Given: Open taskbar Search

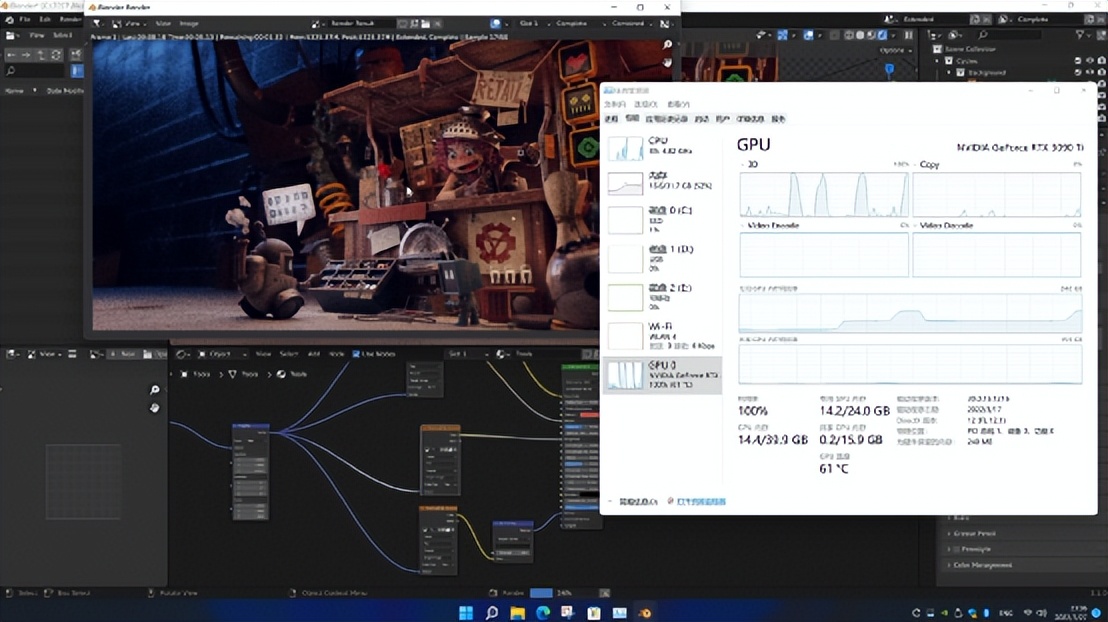Looking at the screenshot, I should click(x=491, y=612).
